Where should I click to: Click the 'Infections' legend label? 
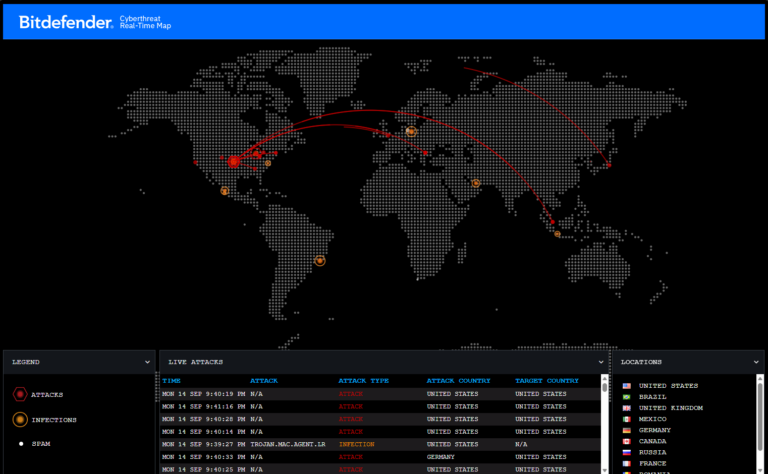tap(54, 420)
